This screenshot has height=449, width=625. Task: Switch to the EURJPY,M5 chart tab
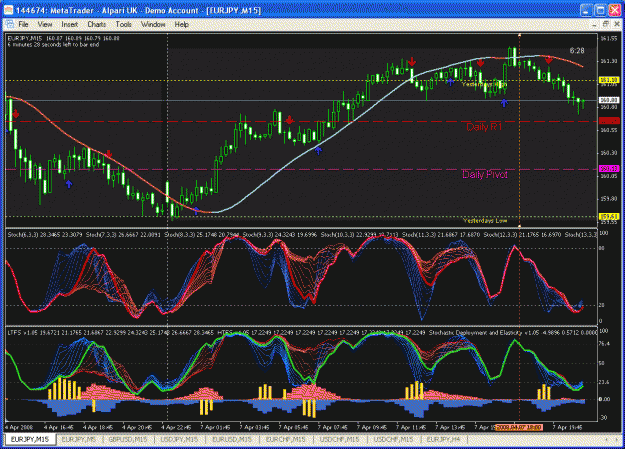(x=79, y=439)
